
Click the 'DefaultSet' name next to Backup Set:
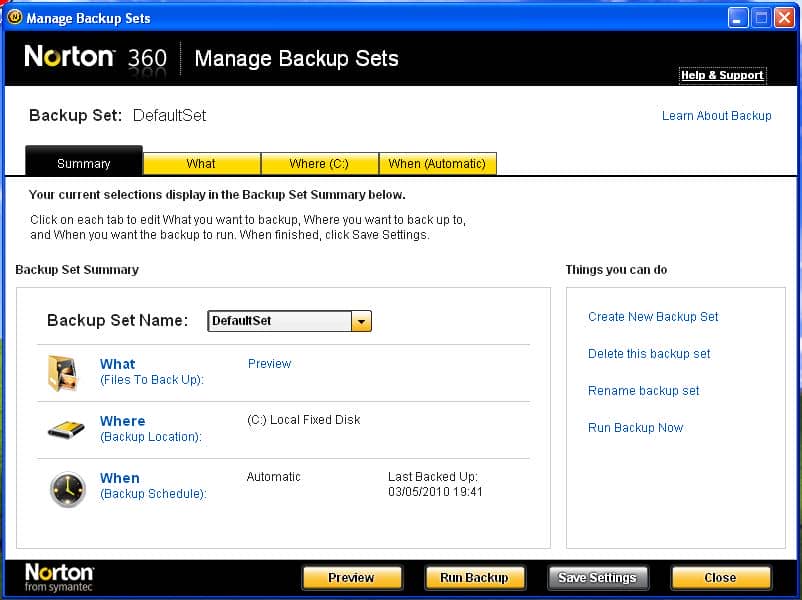pos(169,116)
